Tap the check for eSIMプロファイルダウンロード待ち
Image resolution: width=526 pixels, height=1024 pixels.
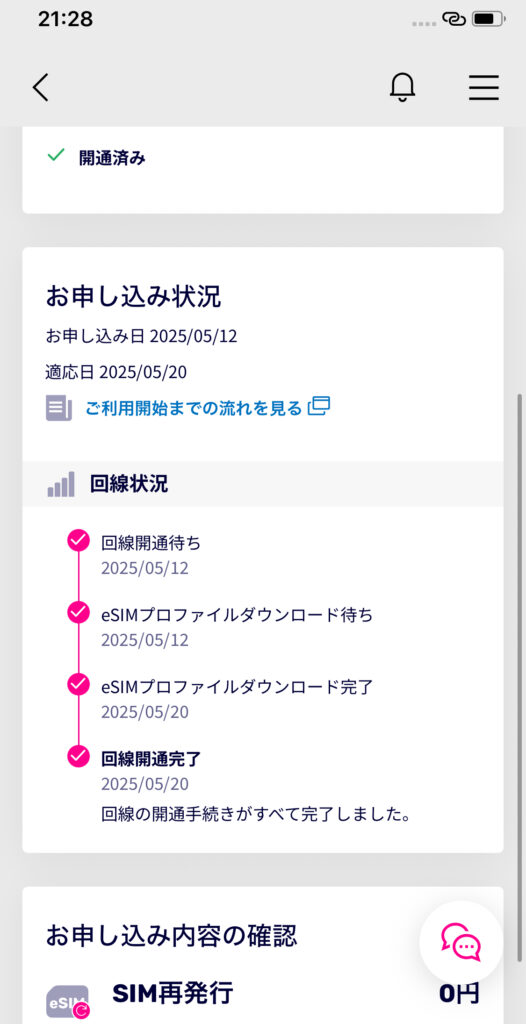tap(78, 613)
